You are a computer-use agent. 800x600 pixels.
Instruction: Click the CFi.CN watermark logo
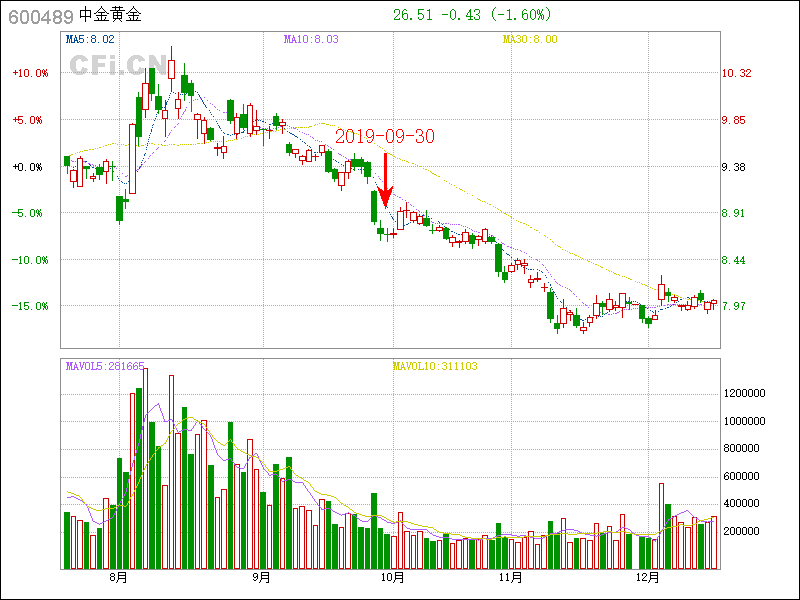click(117, 65)
